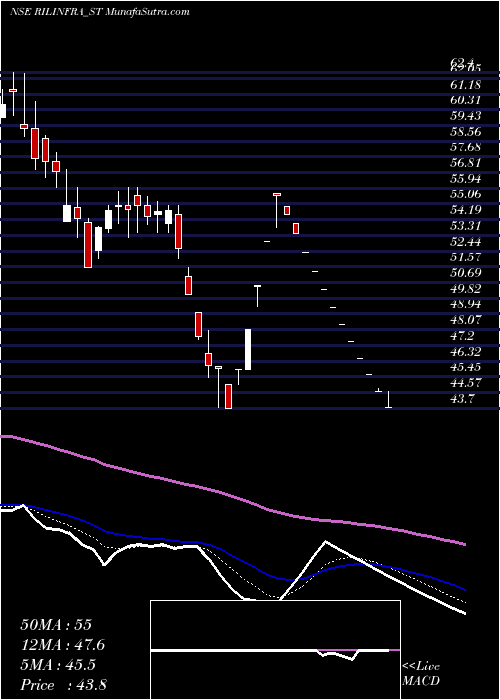500x700 pixels.
Task: Click the tall white candle near 47.2
Action: coord(248,349)
